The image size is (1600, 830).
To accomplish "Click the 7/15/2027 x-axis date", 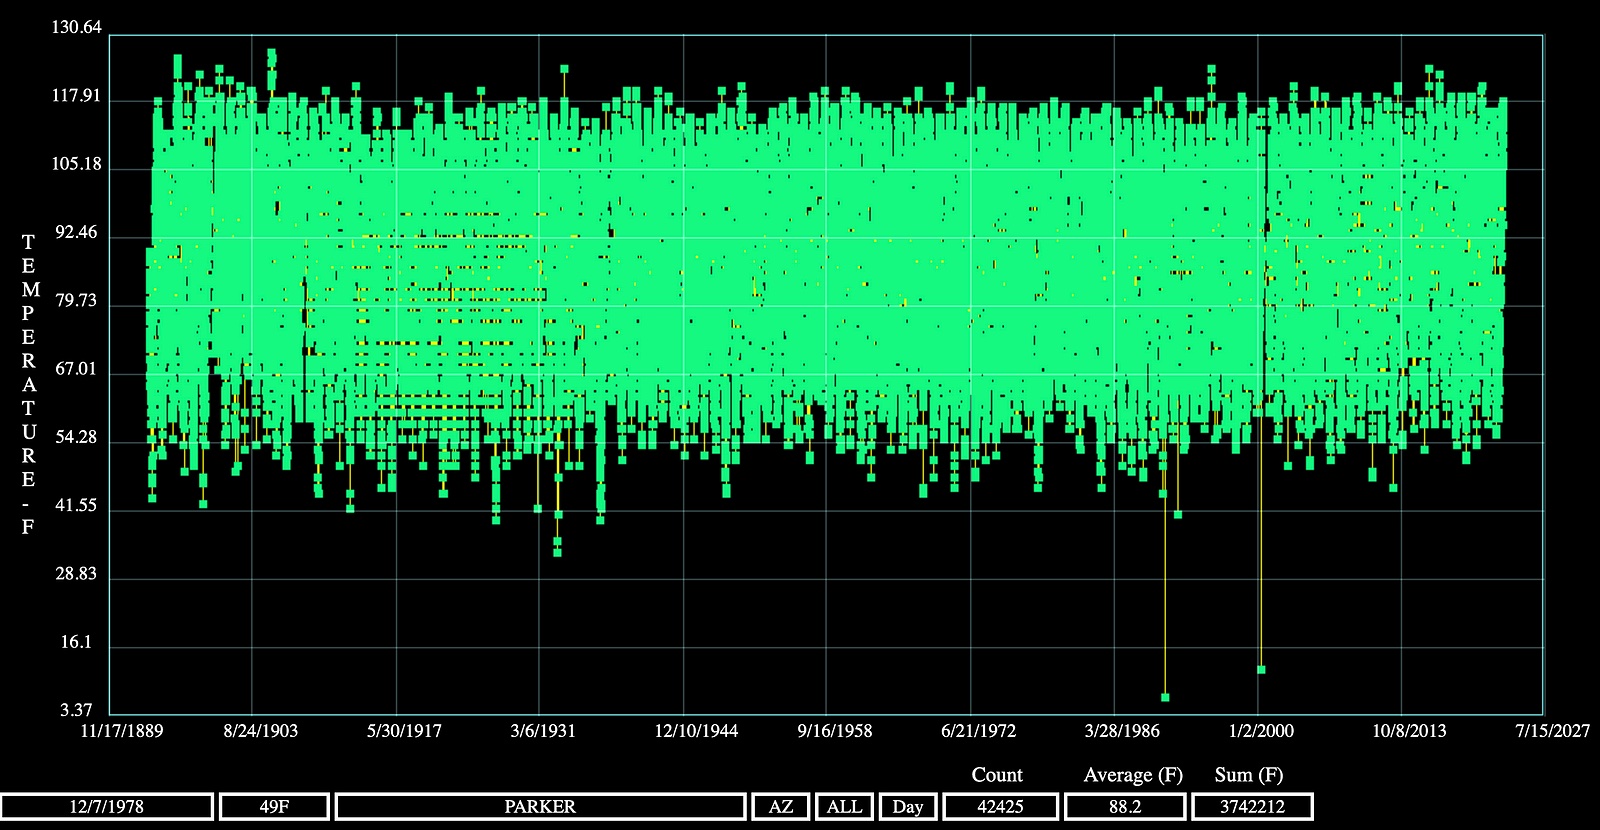I will coord(1553,731).
